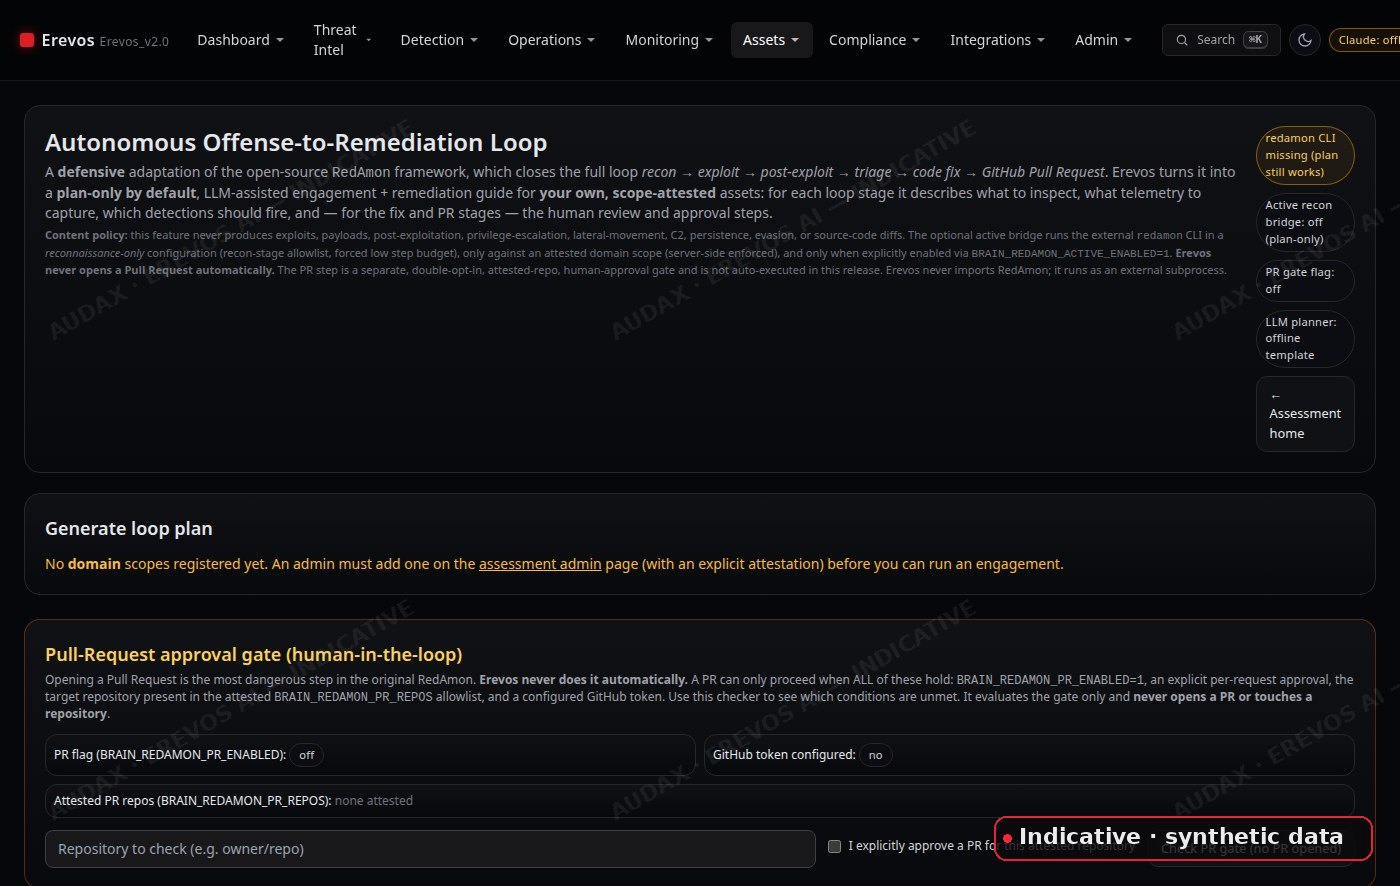This screenshot has height=886, width=1400.
Task: Open the Monitoring dropdown
Action: pyautogui.click(x=669, y=40)
